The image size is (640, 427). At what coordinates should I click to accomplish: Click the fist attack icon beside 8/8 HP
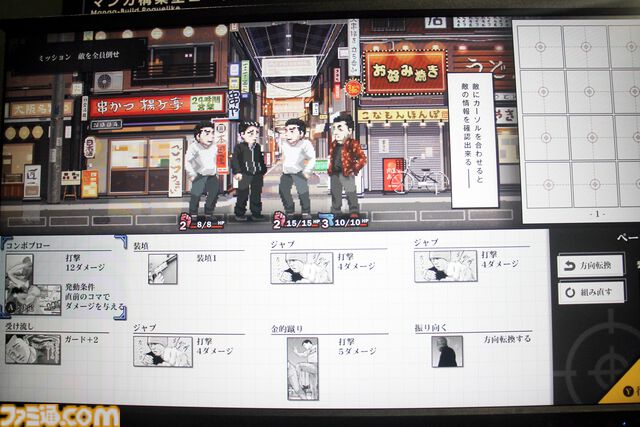point(184,221)
